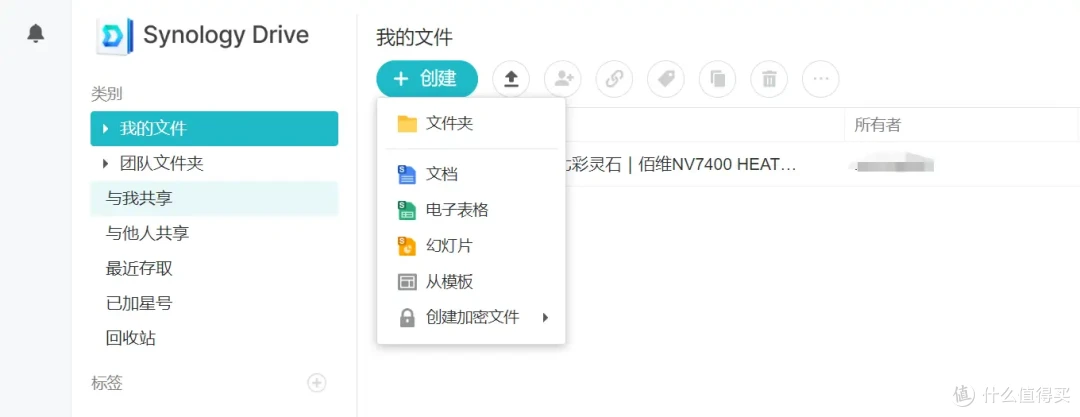Choose 文件夹 from the create menu
Screen dimensions: 1080x417
point(471,123)
